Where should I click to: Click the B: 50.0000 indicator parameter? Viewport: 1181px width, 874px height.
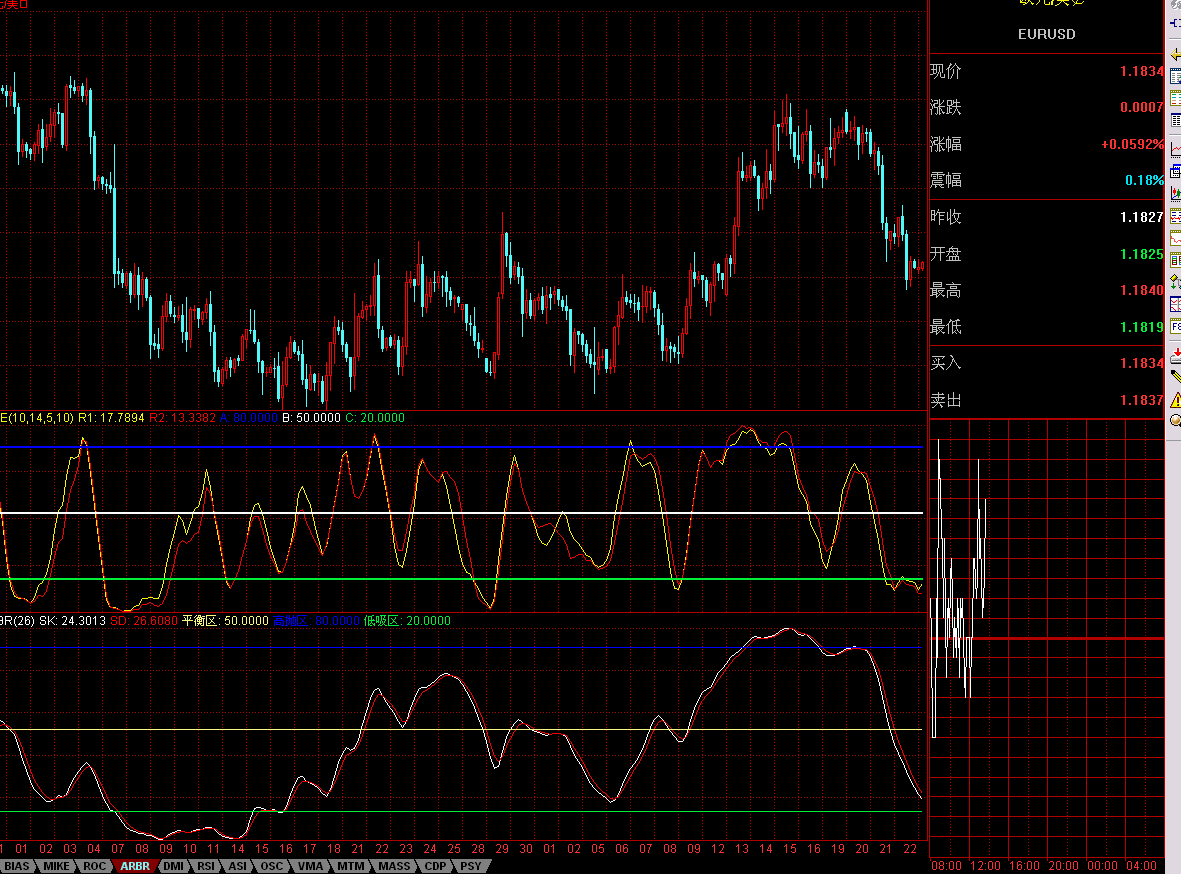point(311,417)
